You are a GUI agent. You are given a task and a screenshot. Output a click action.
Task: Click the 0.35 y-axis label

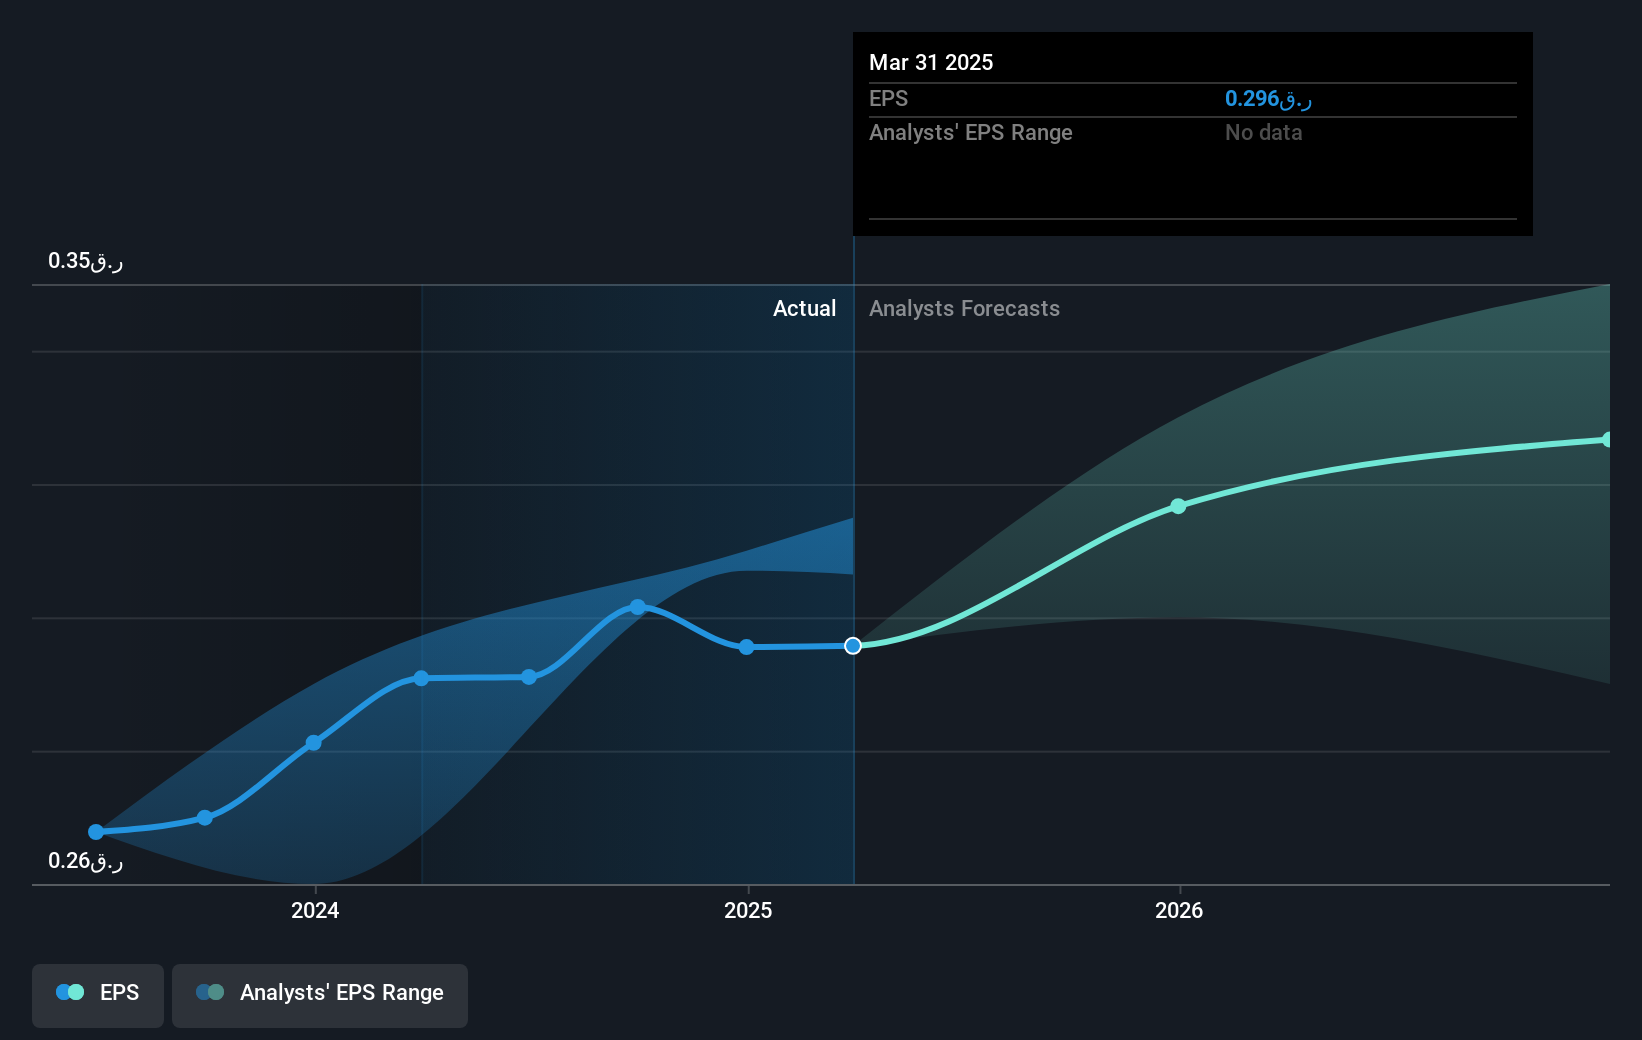[85, 261]
